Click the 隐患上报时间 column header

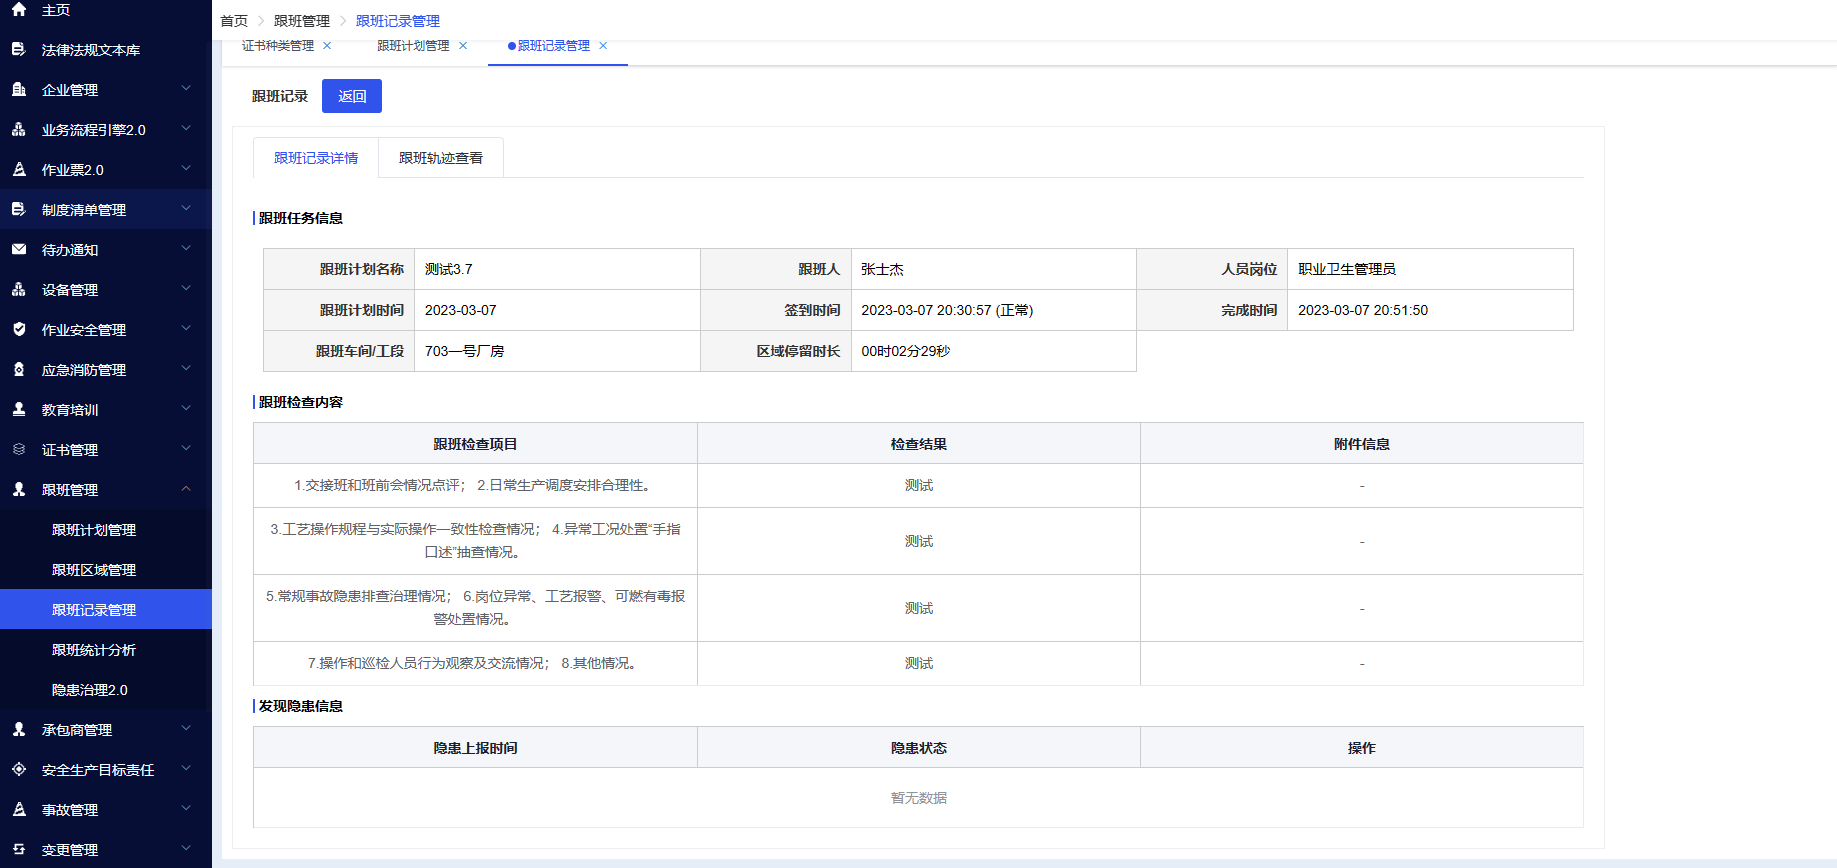coord(475,748)
